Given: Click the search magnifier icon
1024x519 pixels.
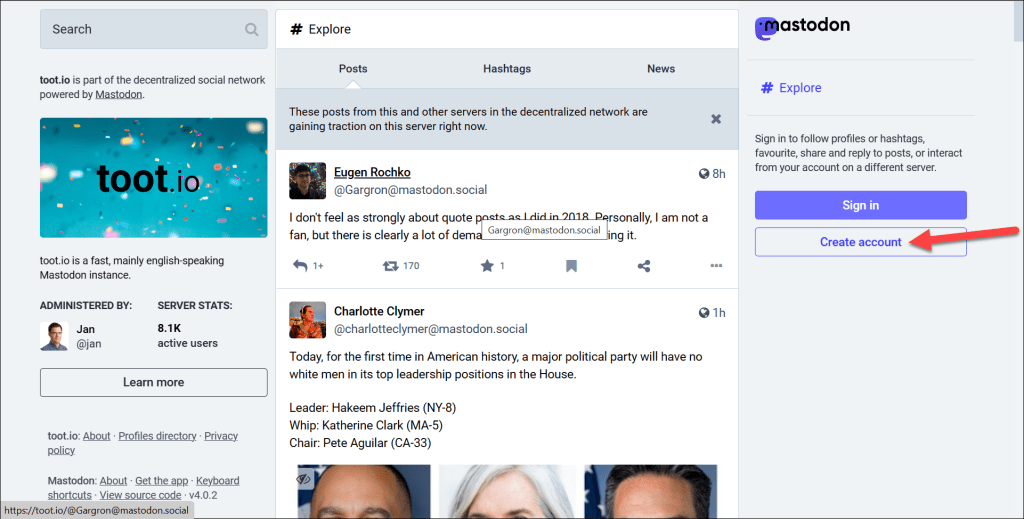Looking at the screenshot, I should (x=251, y=29).
